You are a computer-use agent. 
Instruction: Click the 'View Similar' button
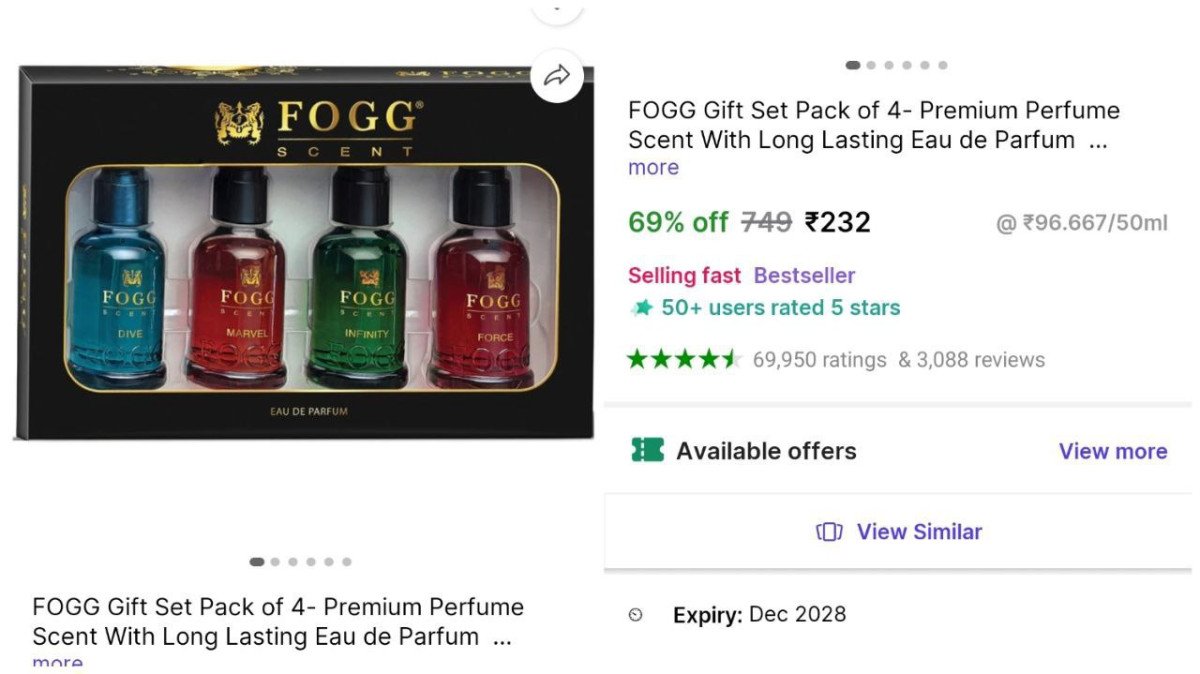898,531
